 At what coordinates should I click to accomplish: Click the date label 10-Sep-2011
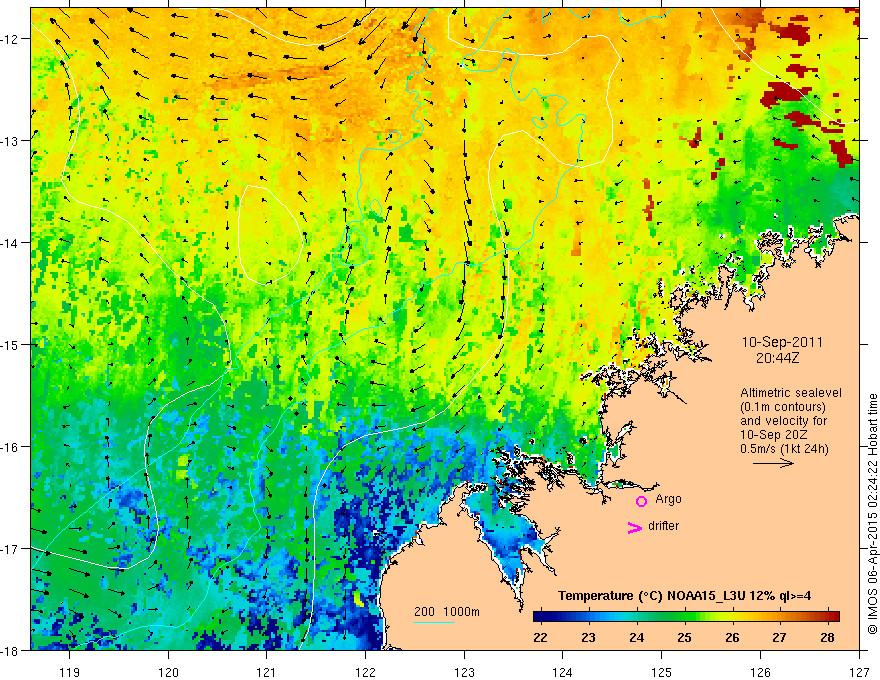[782, 342]
